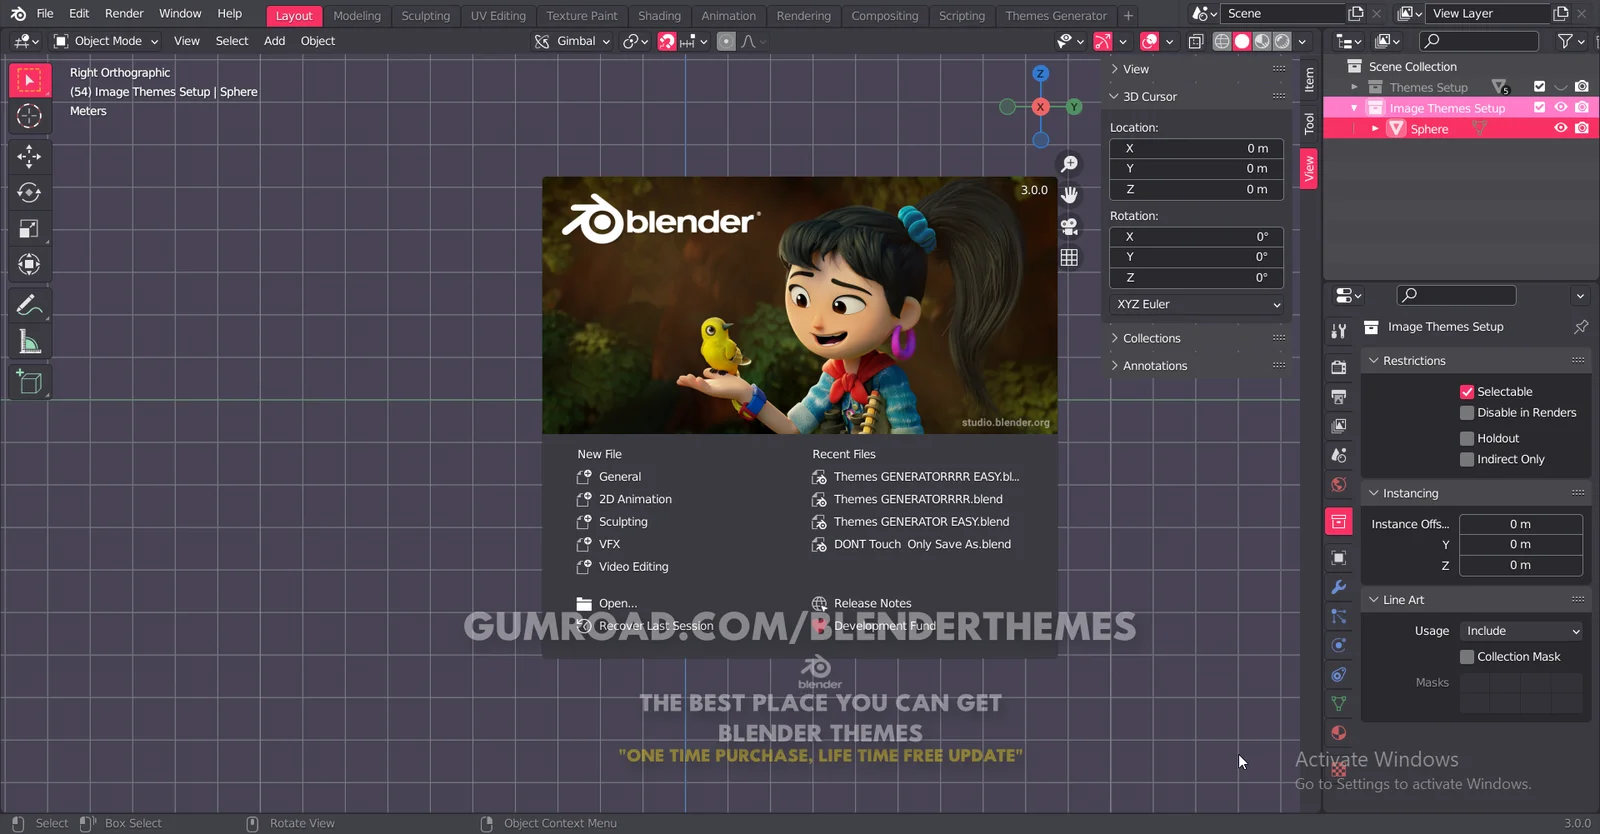Exclude Themes Setup collection checkbox
Image resolution: width=1600 pixels, height=834 pixels.
[1540, 87]
